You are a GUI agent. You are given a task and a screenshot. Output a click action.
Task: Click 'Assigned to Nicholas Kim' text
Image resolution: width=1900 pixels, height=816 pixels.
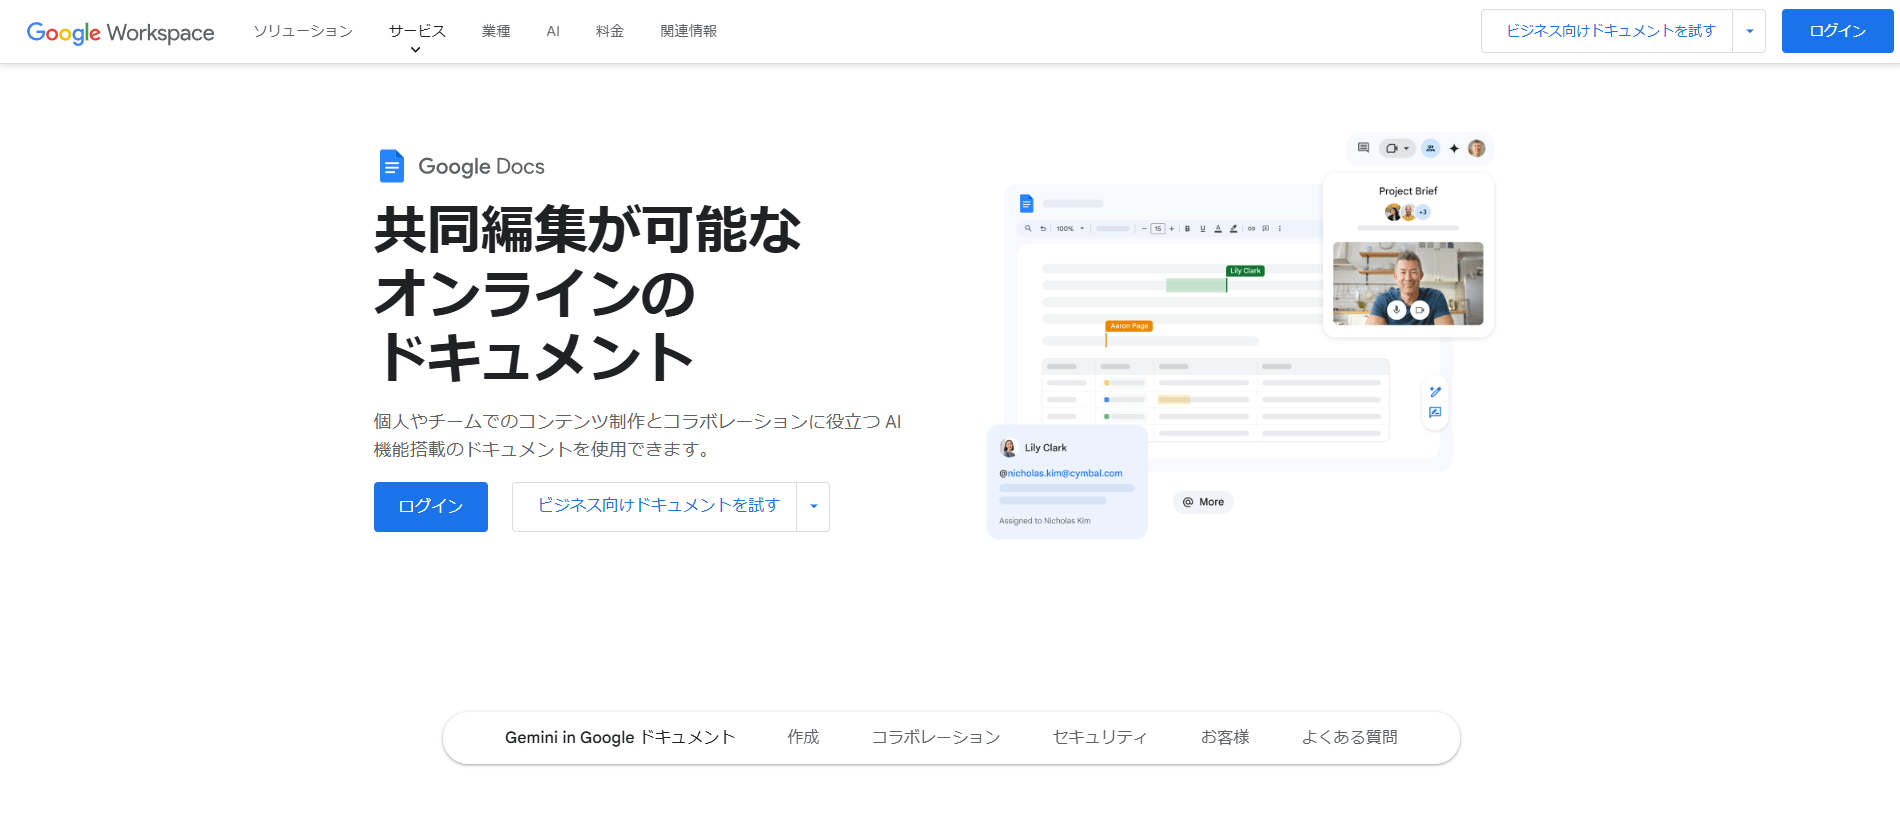1045,521
